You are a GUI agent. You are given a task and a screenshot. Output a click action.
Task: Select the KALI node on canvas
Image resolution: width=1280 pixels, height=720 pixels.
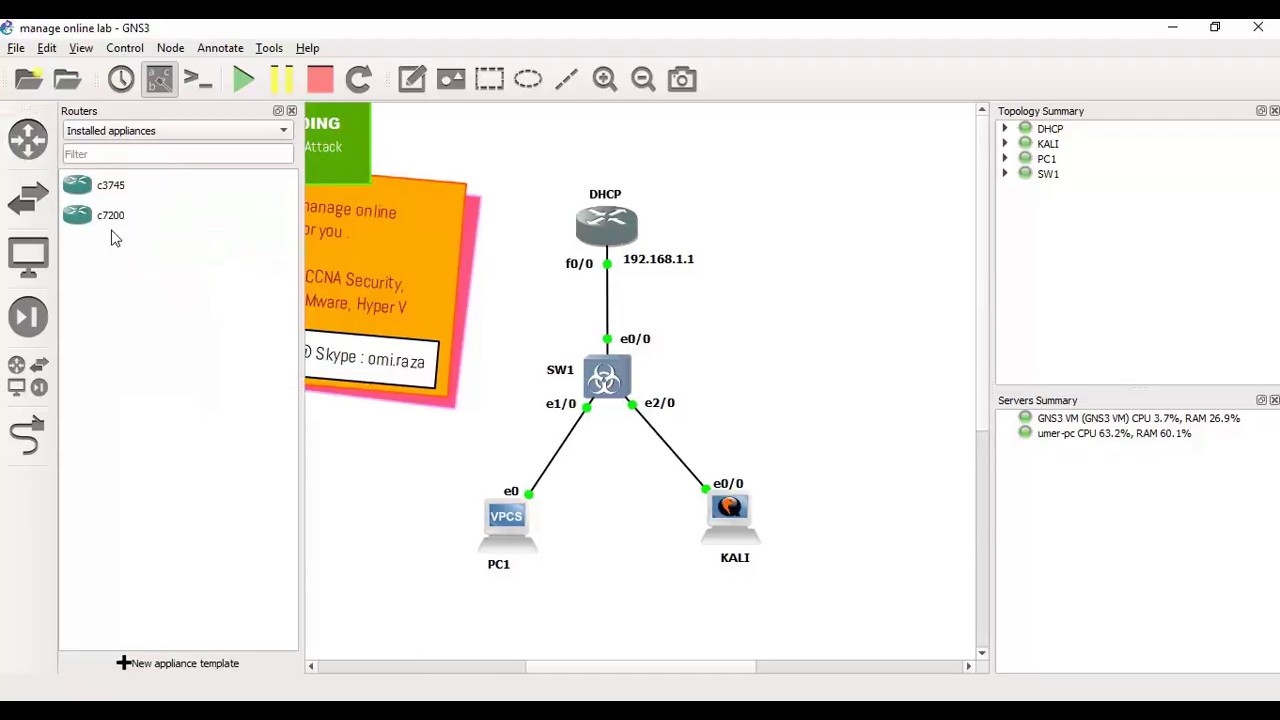click(x=729, y=518)
